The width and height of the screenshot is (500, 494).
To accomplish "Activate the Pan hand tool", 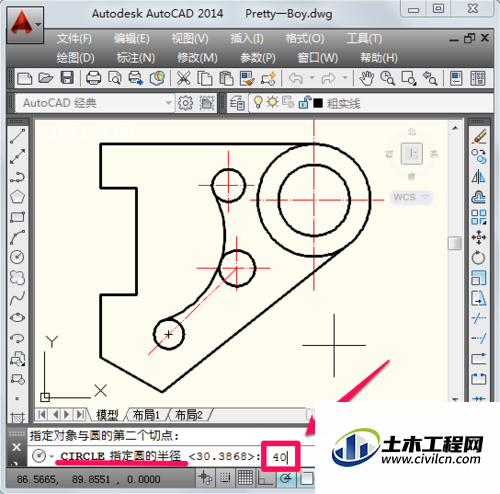I will point(367,79).
